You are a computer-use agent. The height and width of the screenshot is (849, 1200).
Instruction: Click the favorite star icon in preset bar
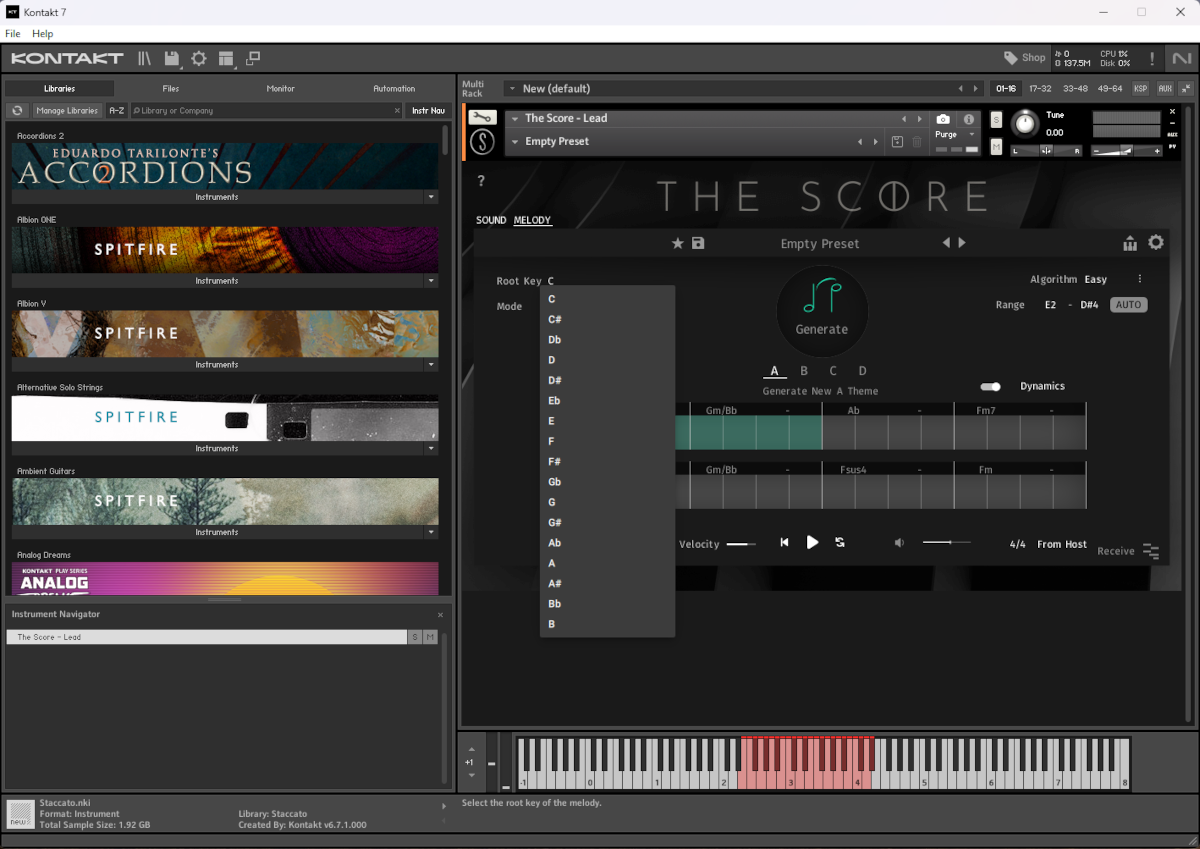click(677, 243)
